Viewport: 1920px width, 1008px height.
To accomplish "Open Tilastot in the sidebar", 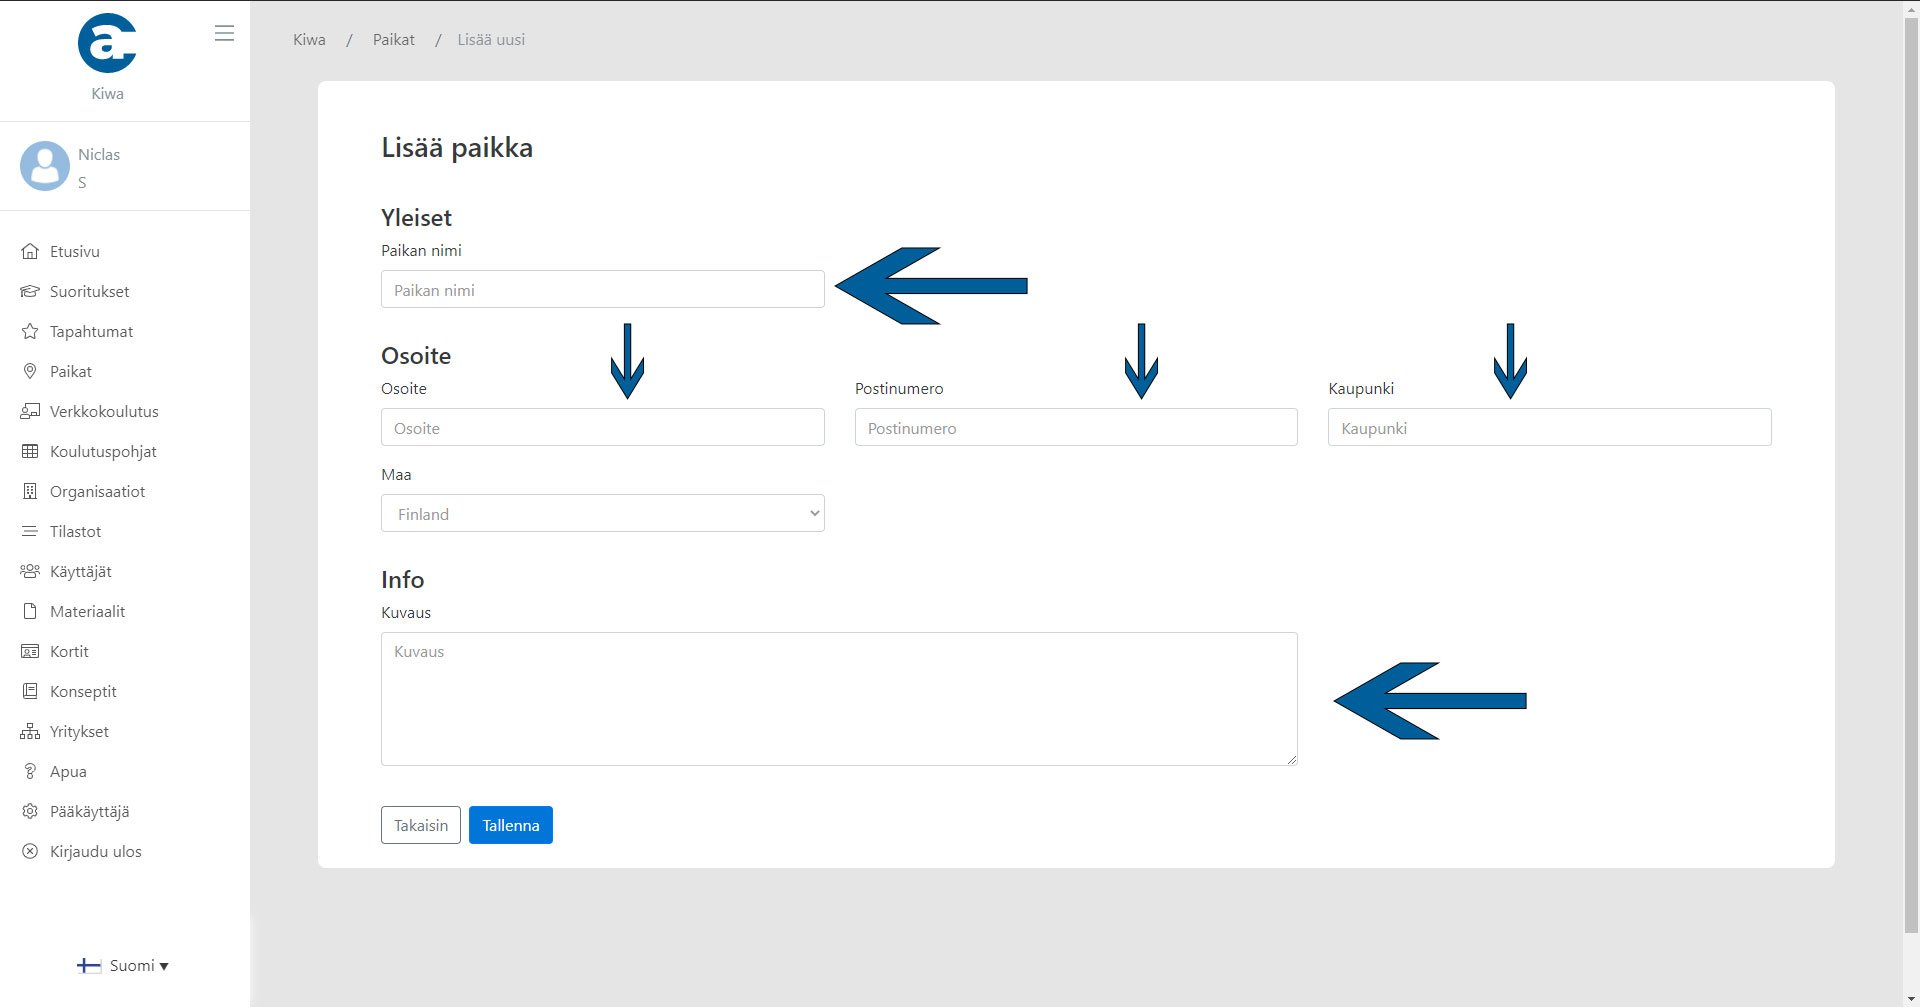I will [x=75, y=532].
